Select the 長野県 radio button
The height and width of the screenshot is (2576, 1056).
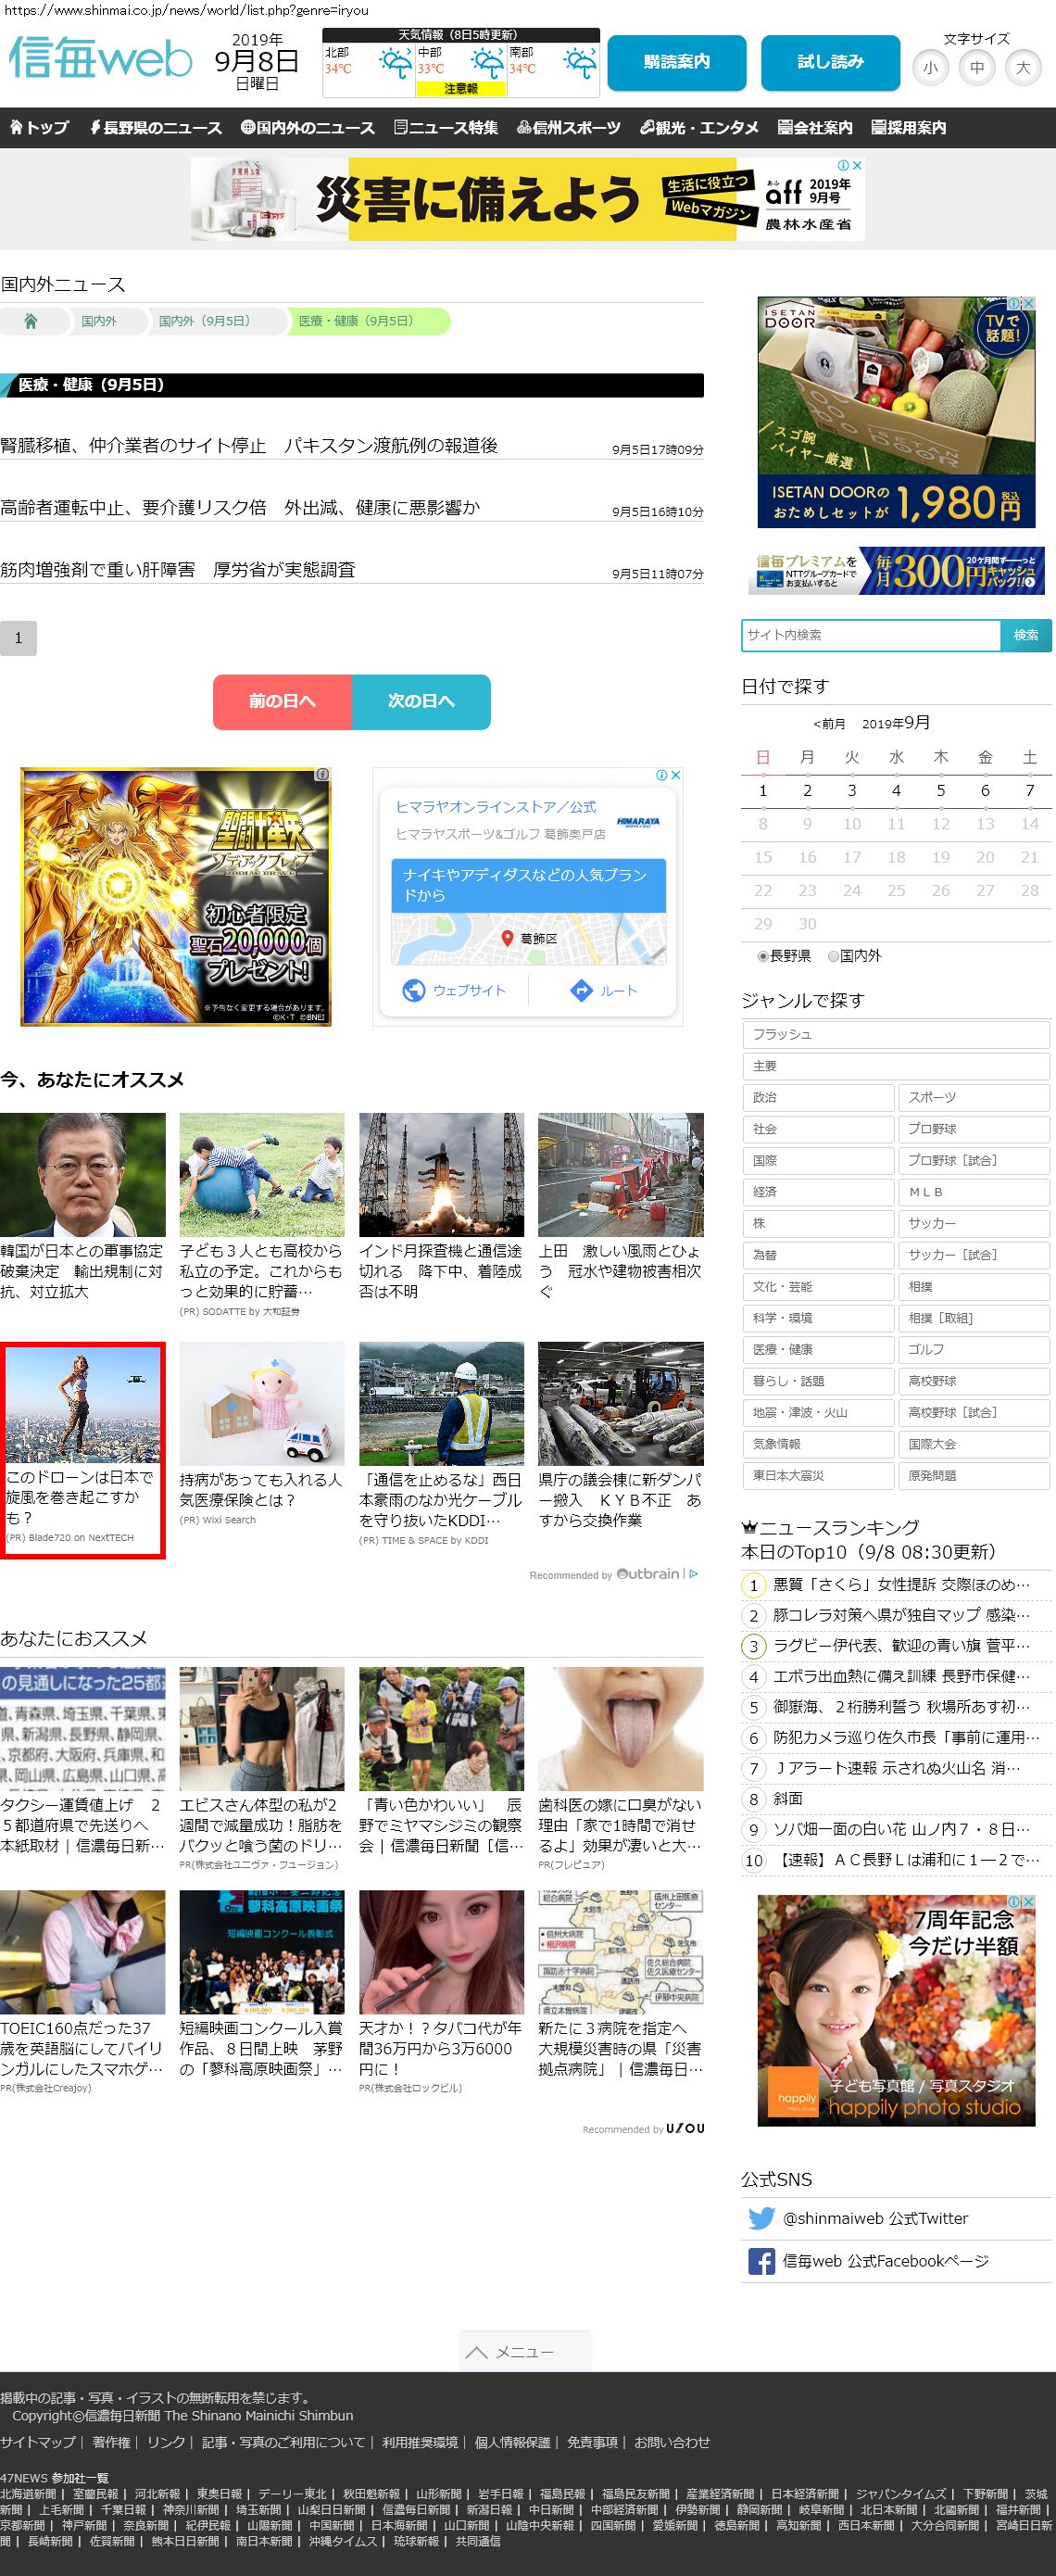[763, 956]
